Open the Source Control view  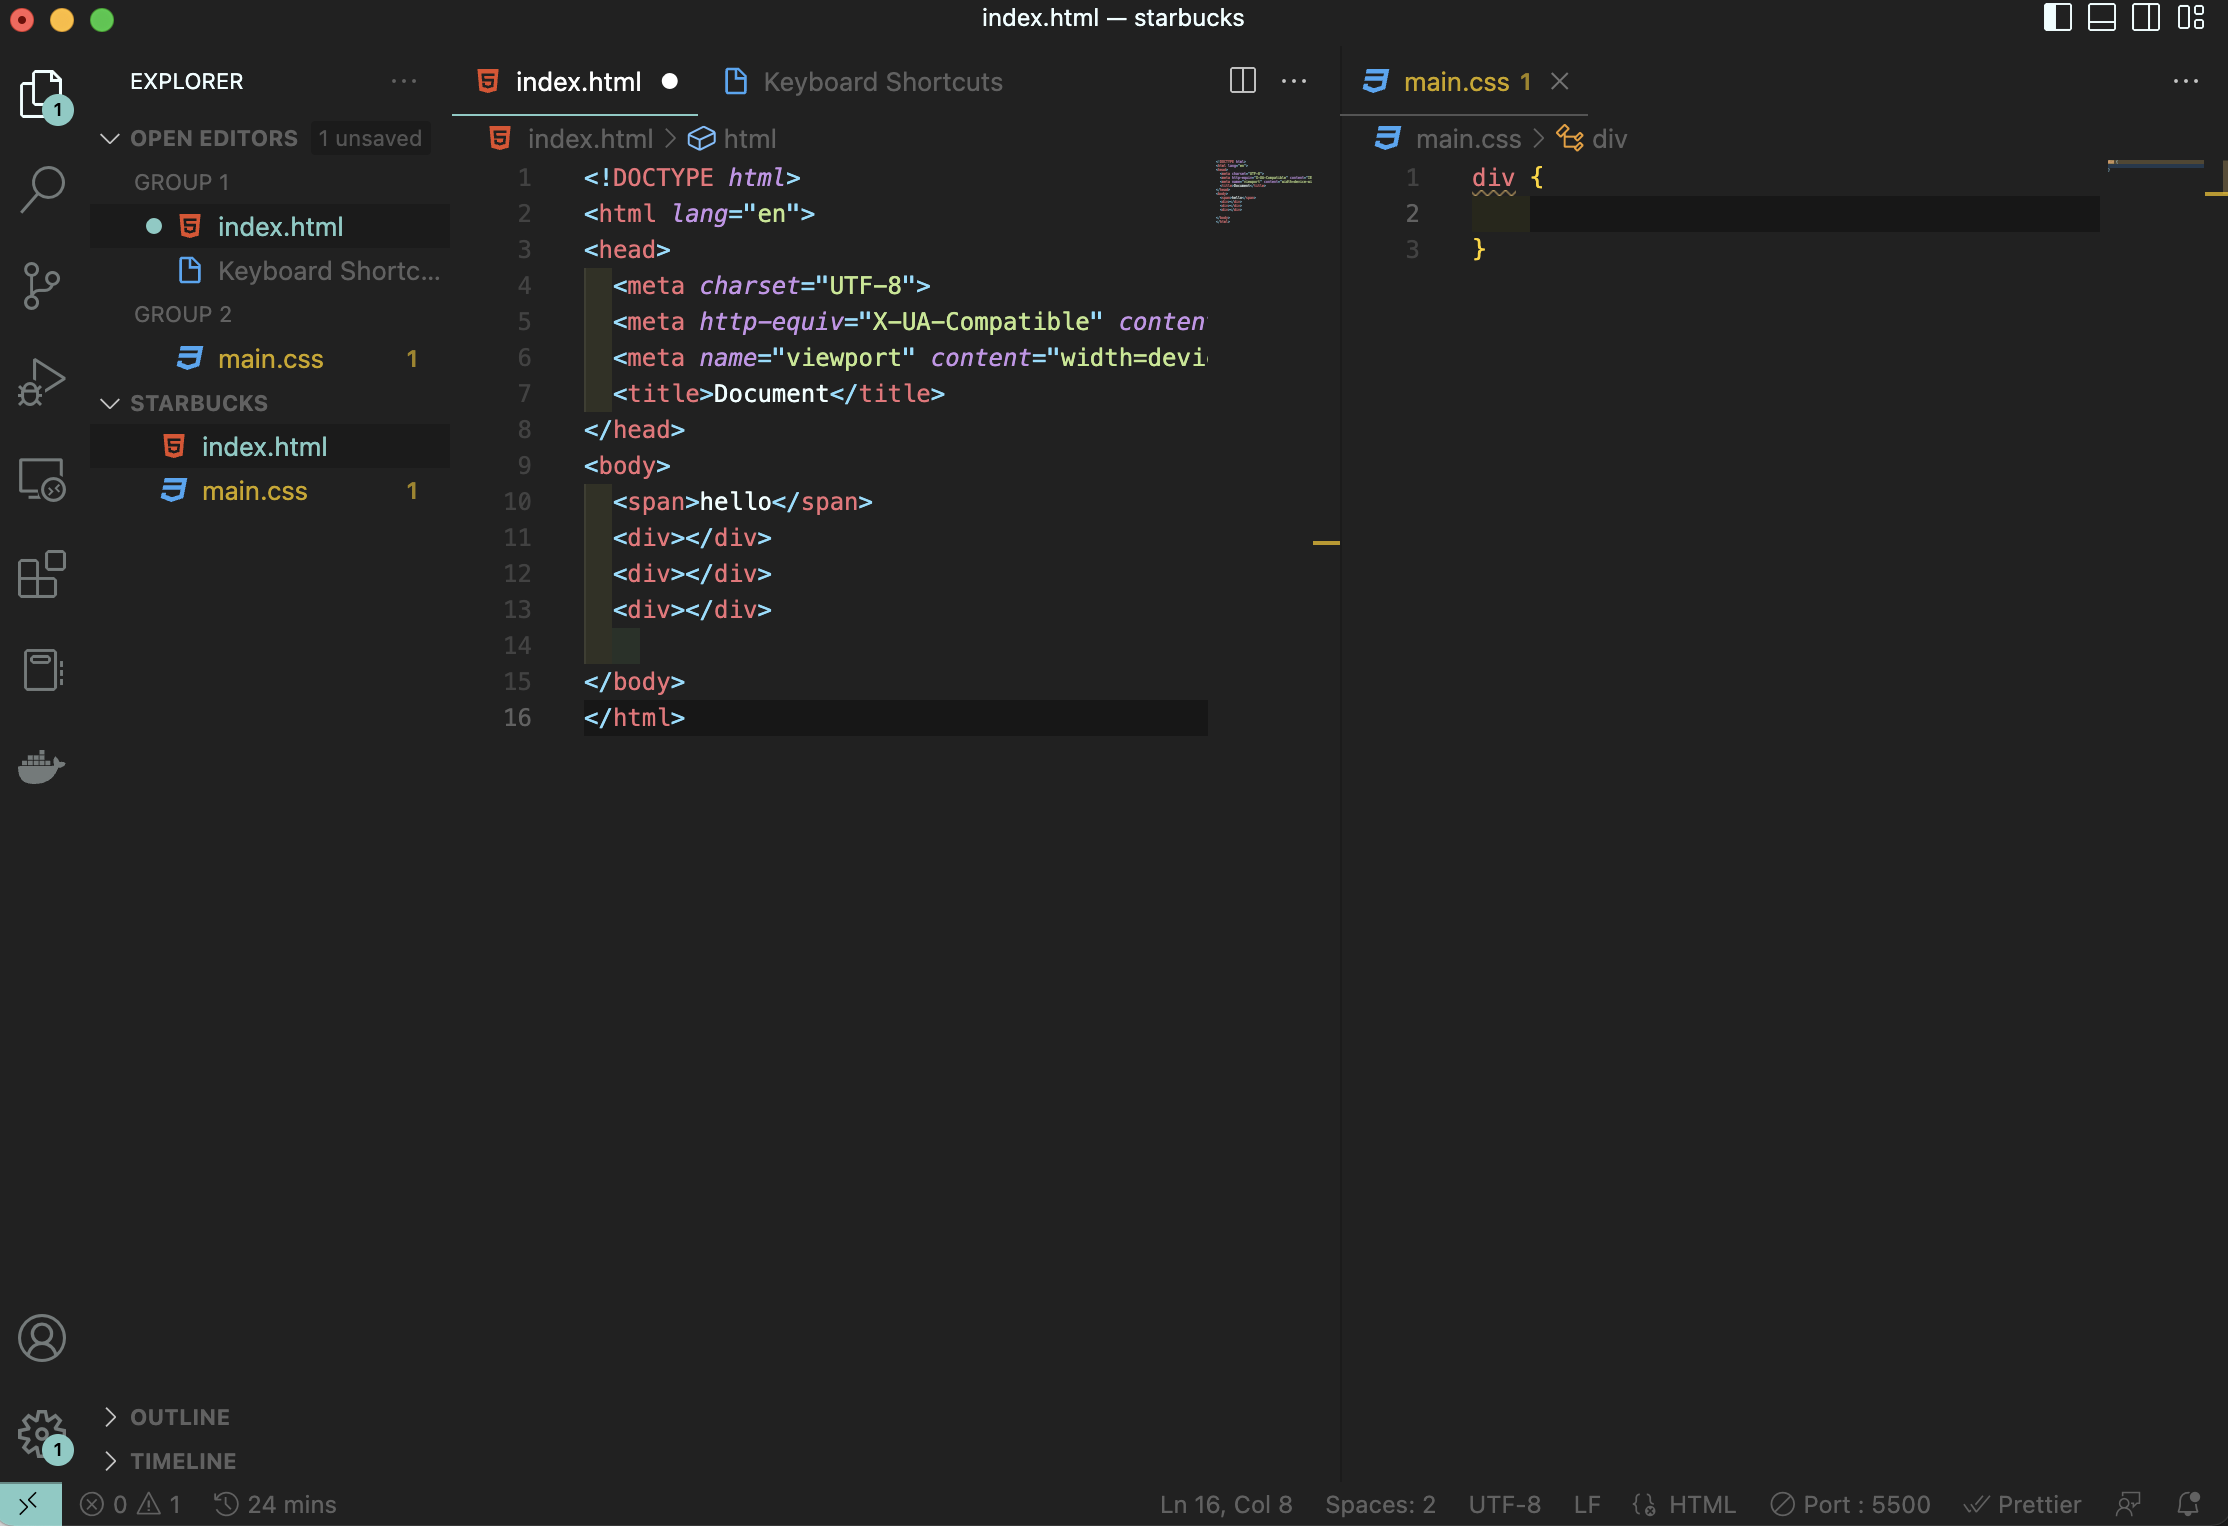[42, 286]
